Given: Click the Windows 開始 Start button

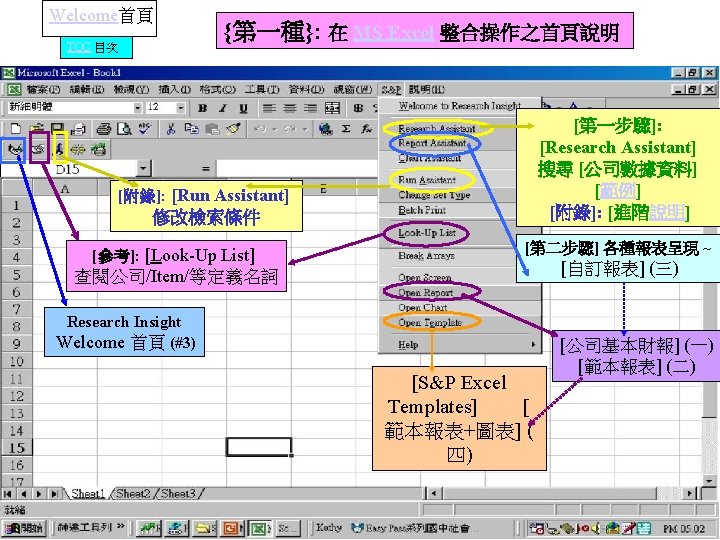Looking at the screenshot, I should coord(24,529).
